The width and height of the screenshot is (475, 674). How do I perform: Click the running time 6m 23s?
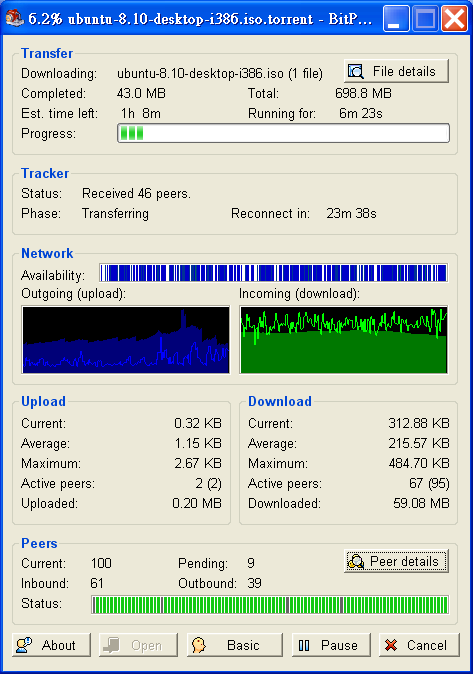(x=361, y=113)
